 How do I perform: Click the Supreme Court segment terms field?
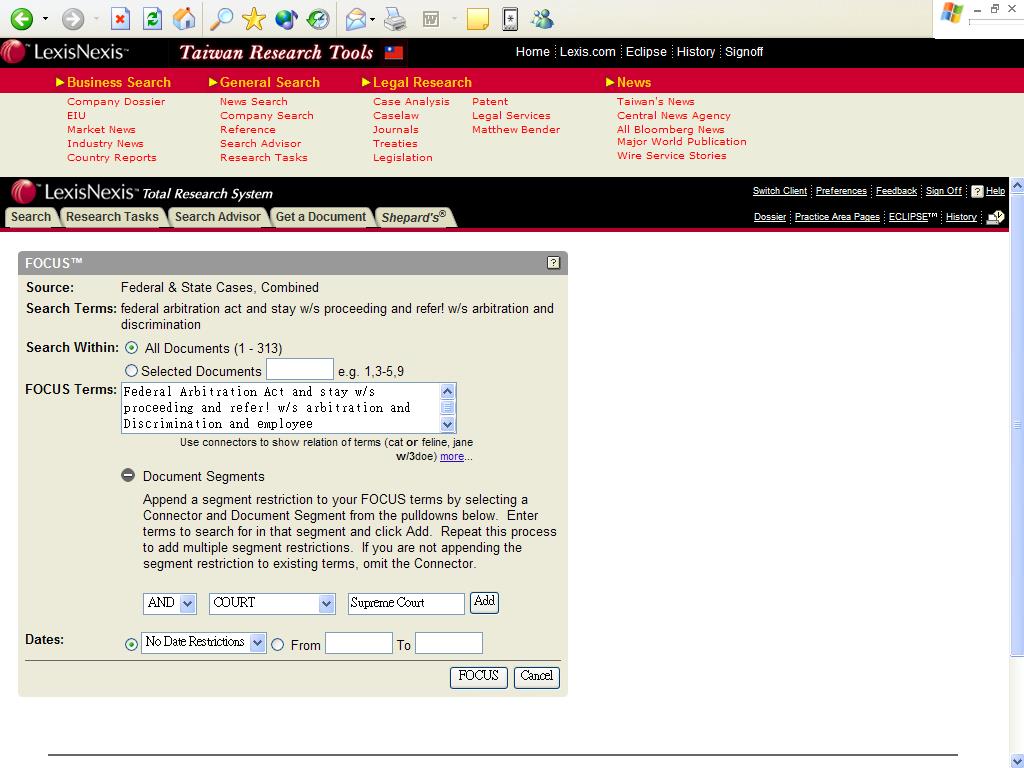(x=406, y=603)
